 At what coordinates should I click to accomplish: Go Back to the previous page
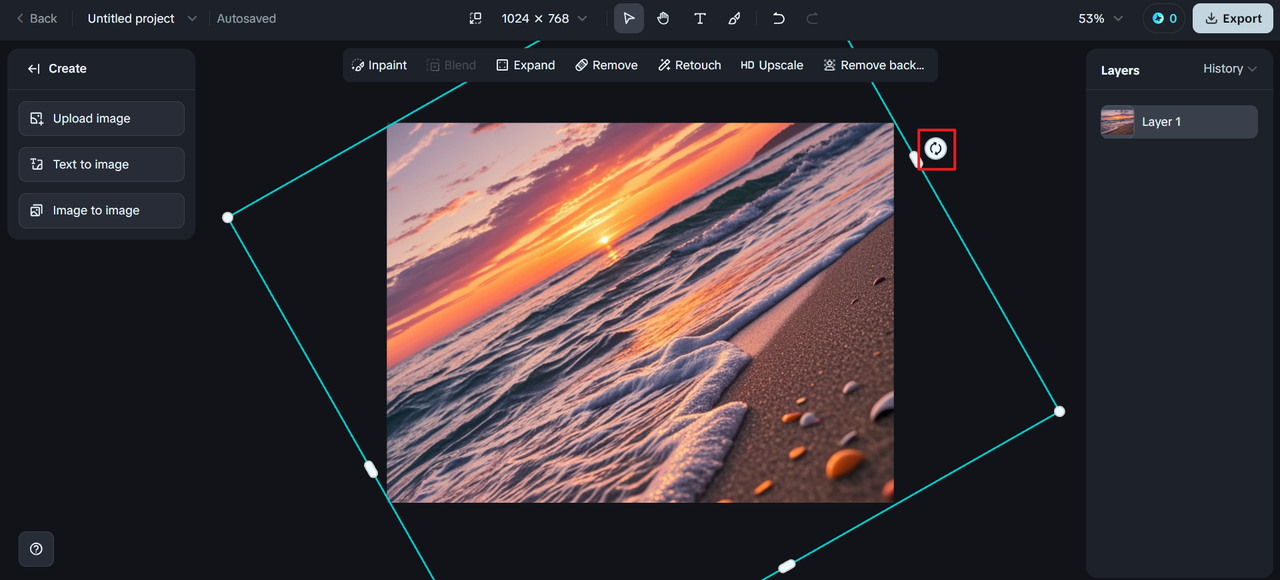[x=36, y=19]
